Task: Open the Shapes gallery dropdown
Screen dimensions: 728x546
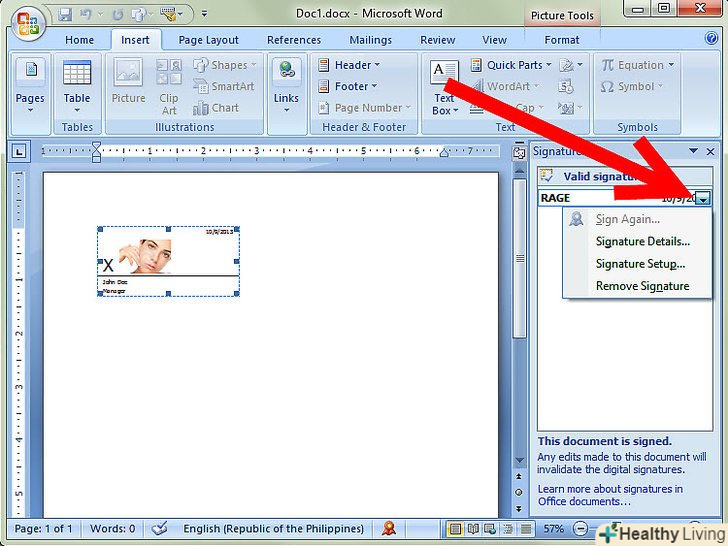Action: pos(225,65)
